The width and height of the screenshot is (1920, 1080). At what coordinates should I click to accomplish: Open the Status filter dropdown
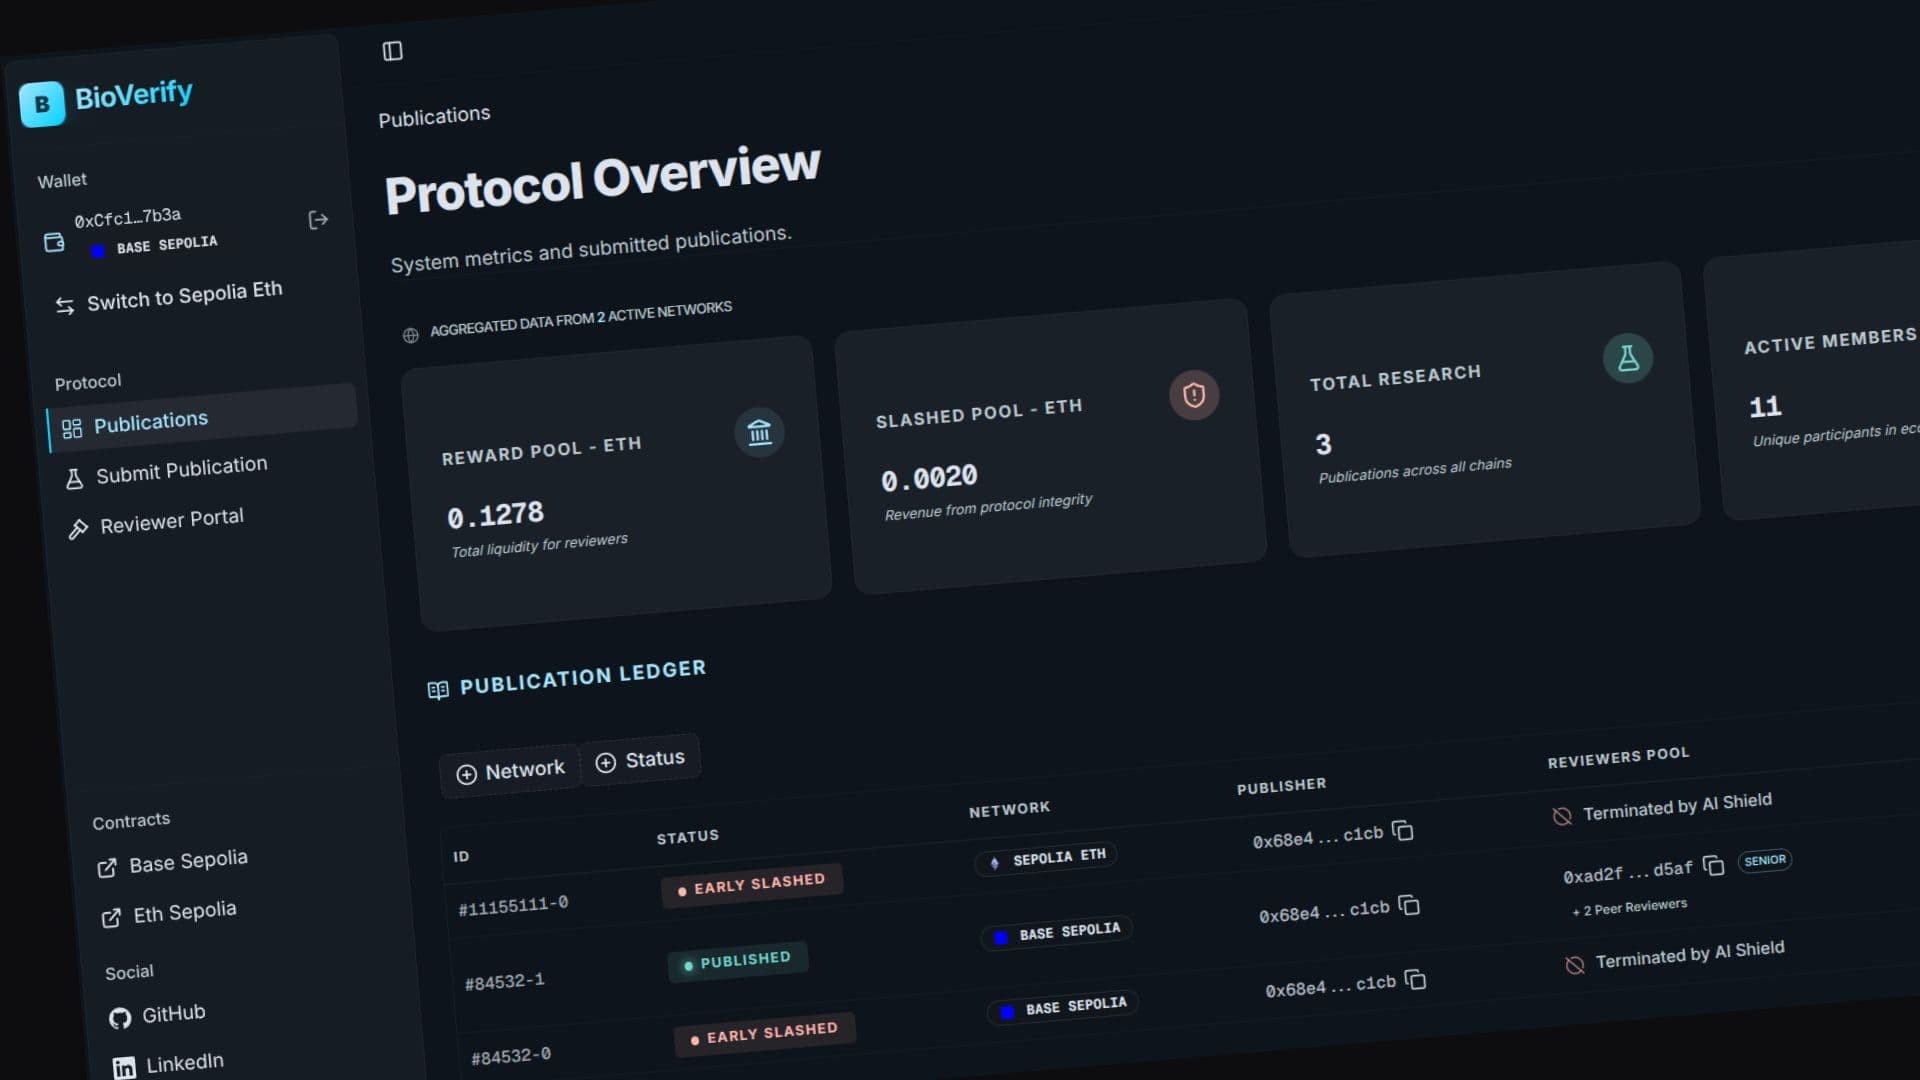tap(641, 761)
